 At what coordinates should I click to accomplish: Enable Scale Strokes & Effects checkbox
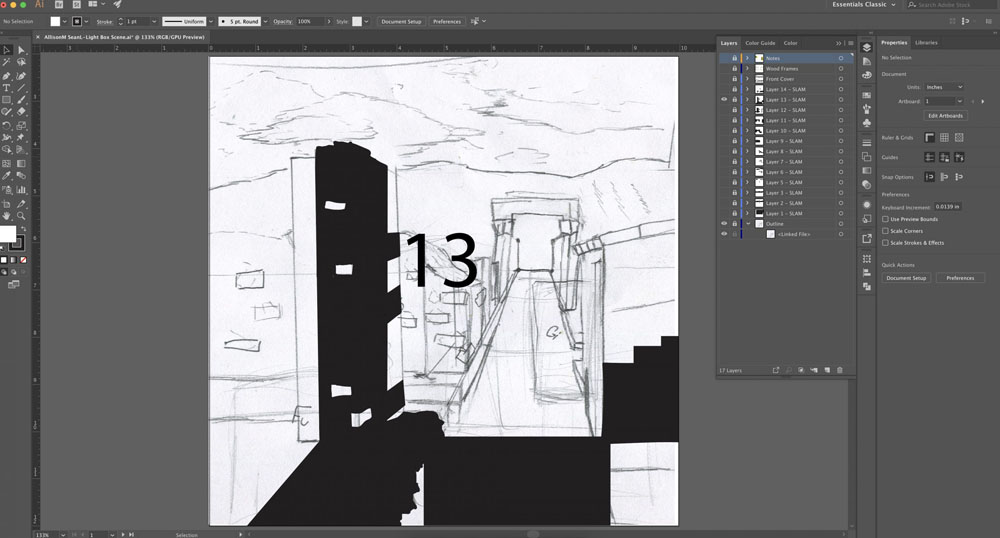[885, 242]
